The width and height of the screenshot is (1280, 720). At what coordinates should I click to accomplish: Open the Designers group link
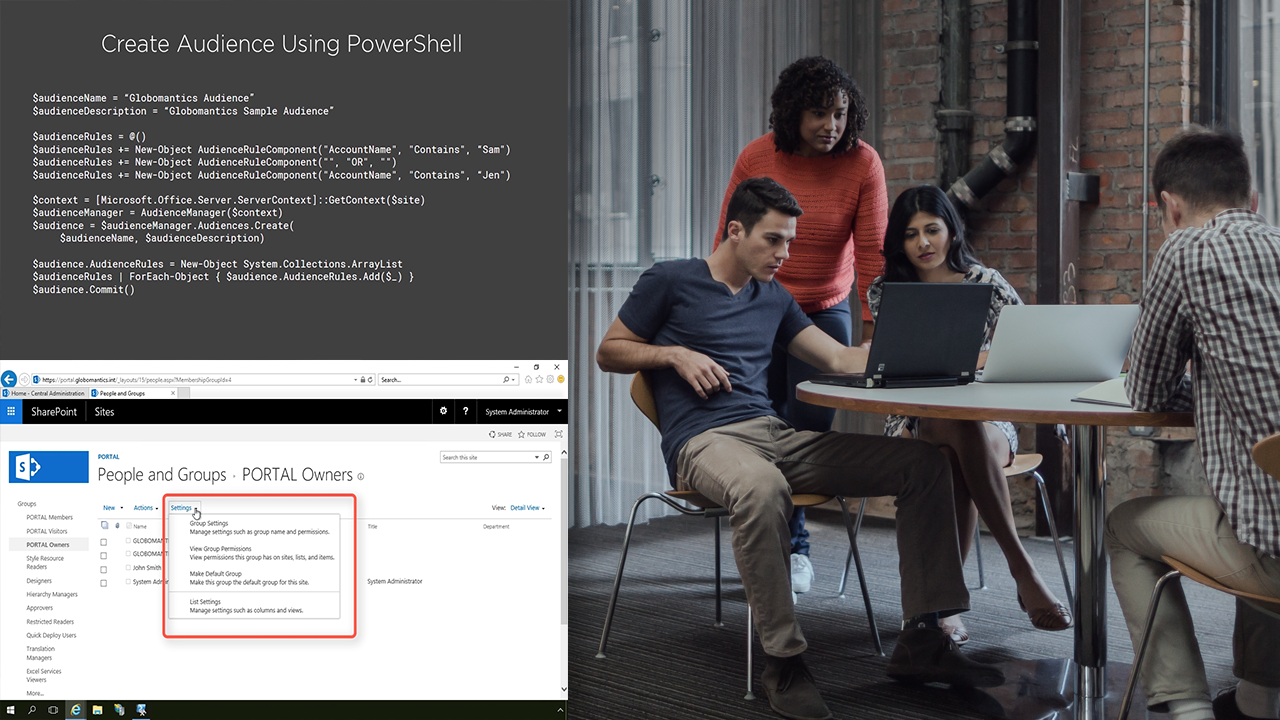[x=39, y=581]
